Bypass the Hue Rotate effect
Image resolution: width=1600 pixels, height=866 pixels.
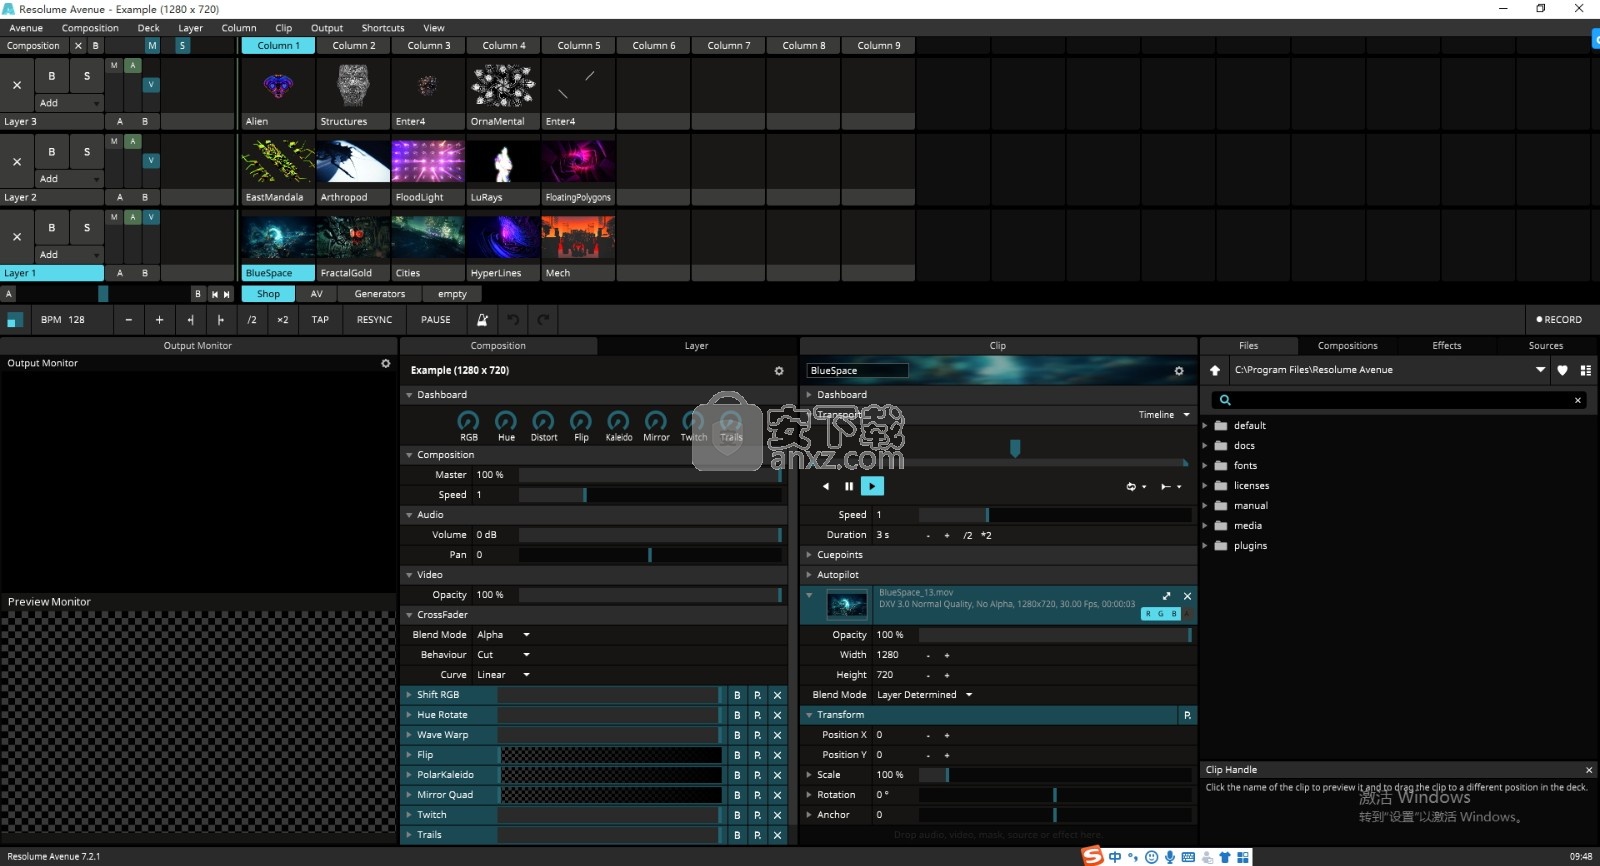point(737,715)
